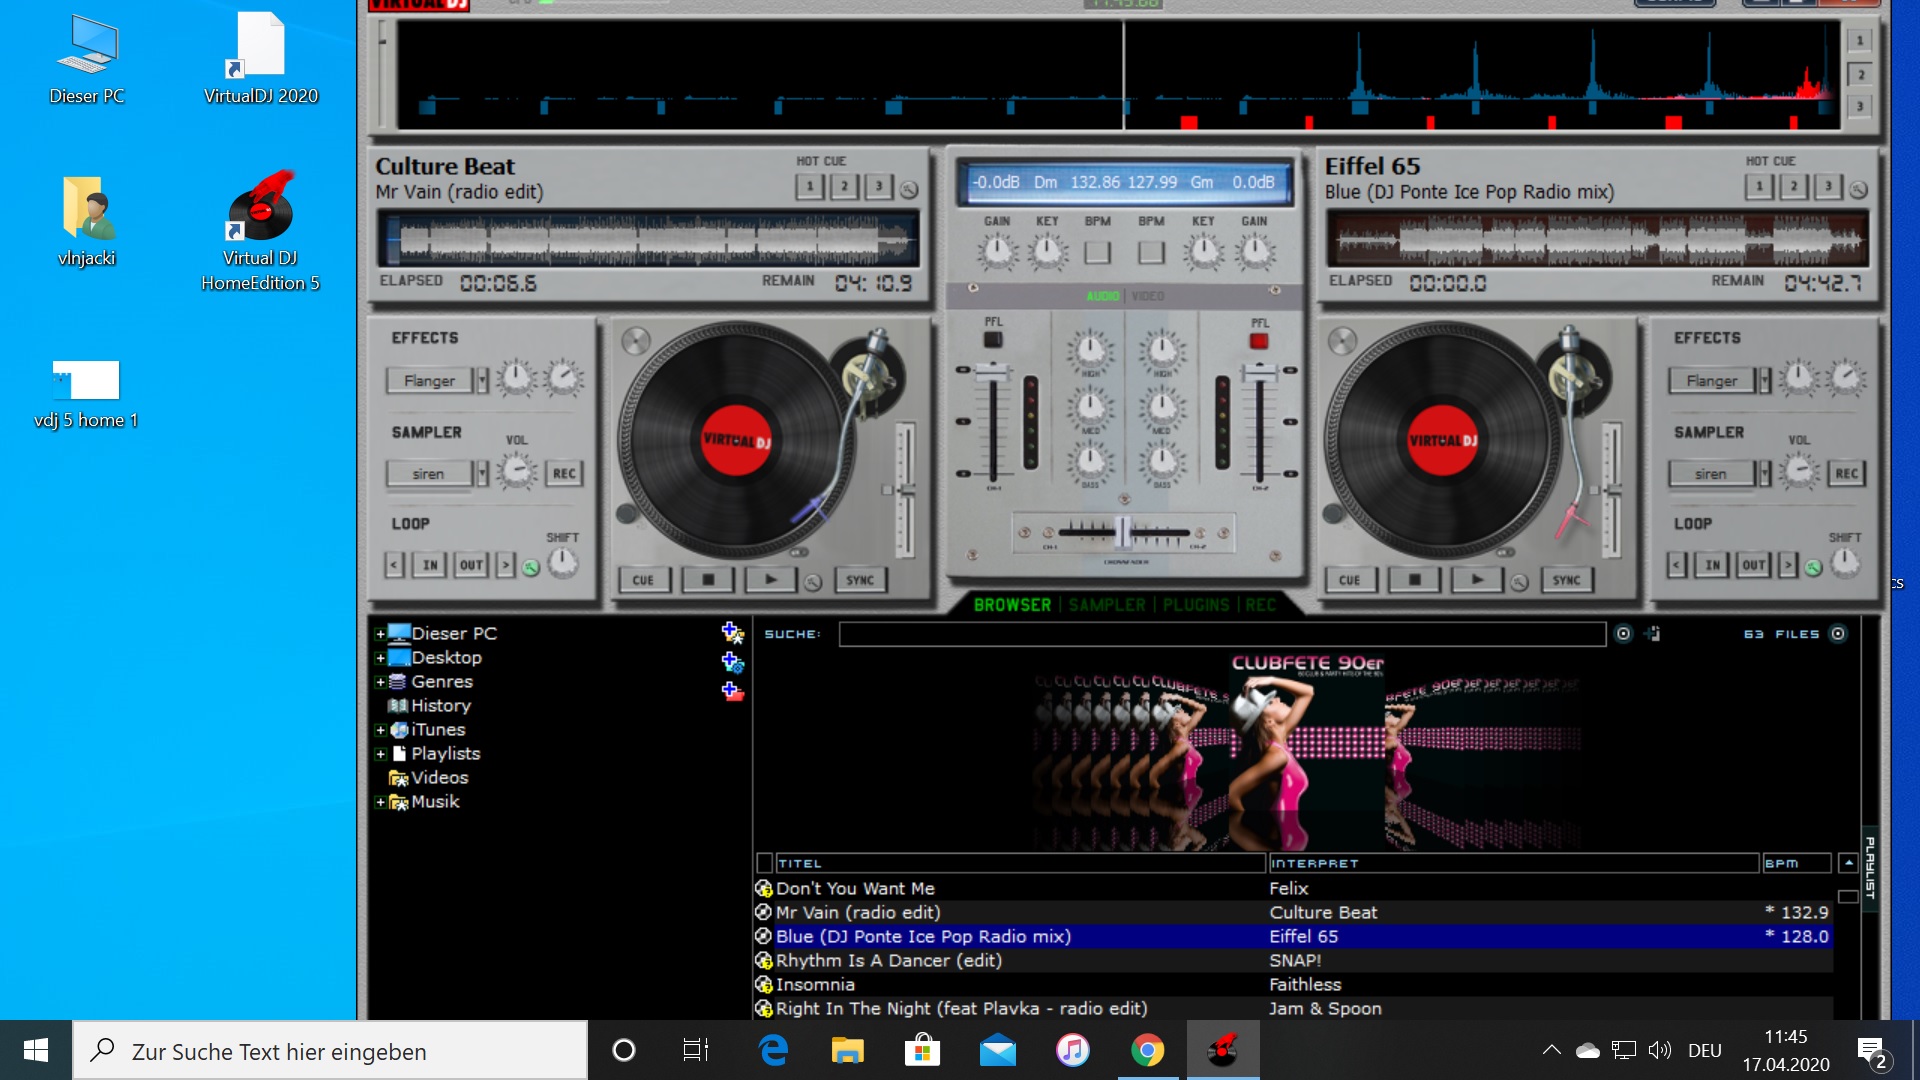Double loop length on left deck
The image size is (1920, 1080).
506,565
